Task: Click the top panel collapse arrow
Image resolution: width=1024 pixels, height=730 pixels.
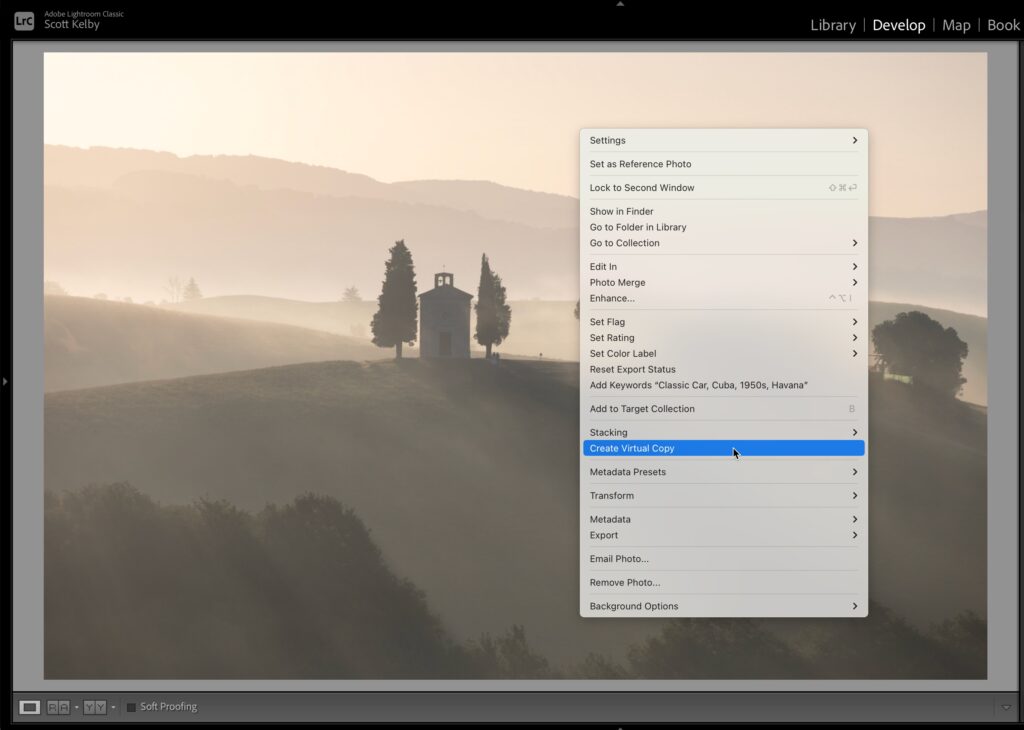Action: (620, 4)
